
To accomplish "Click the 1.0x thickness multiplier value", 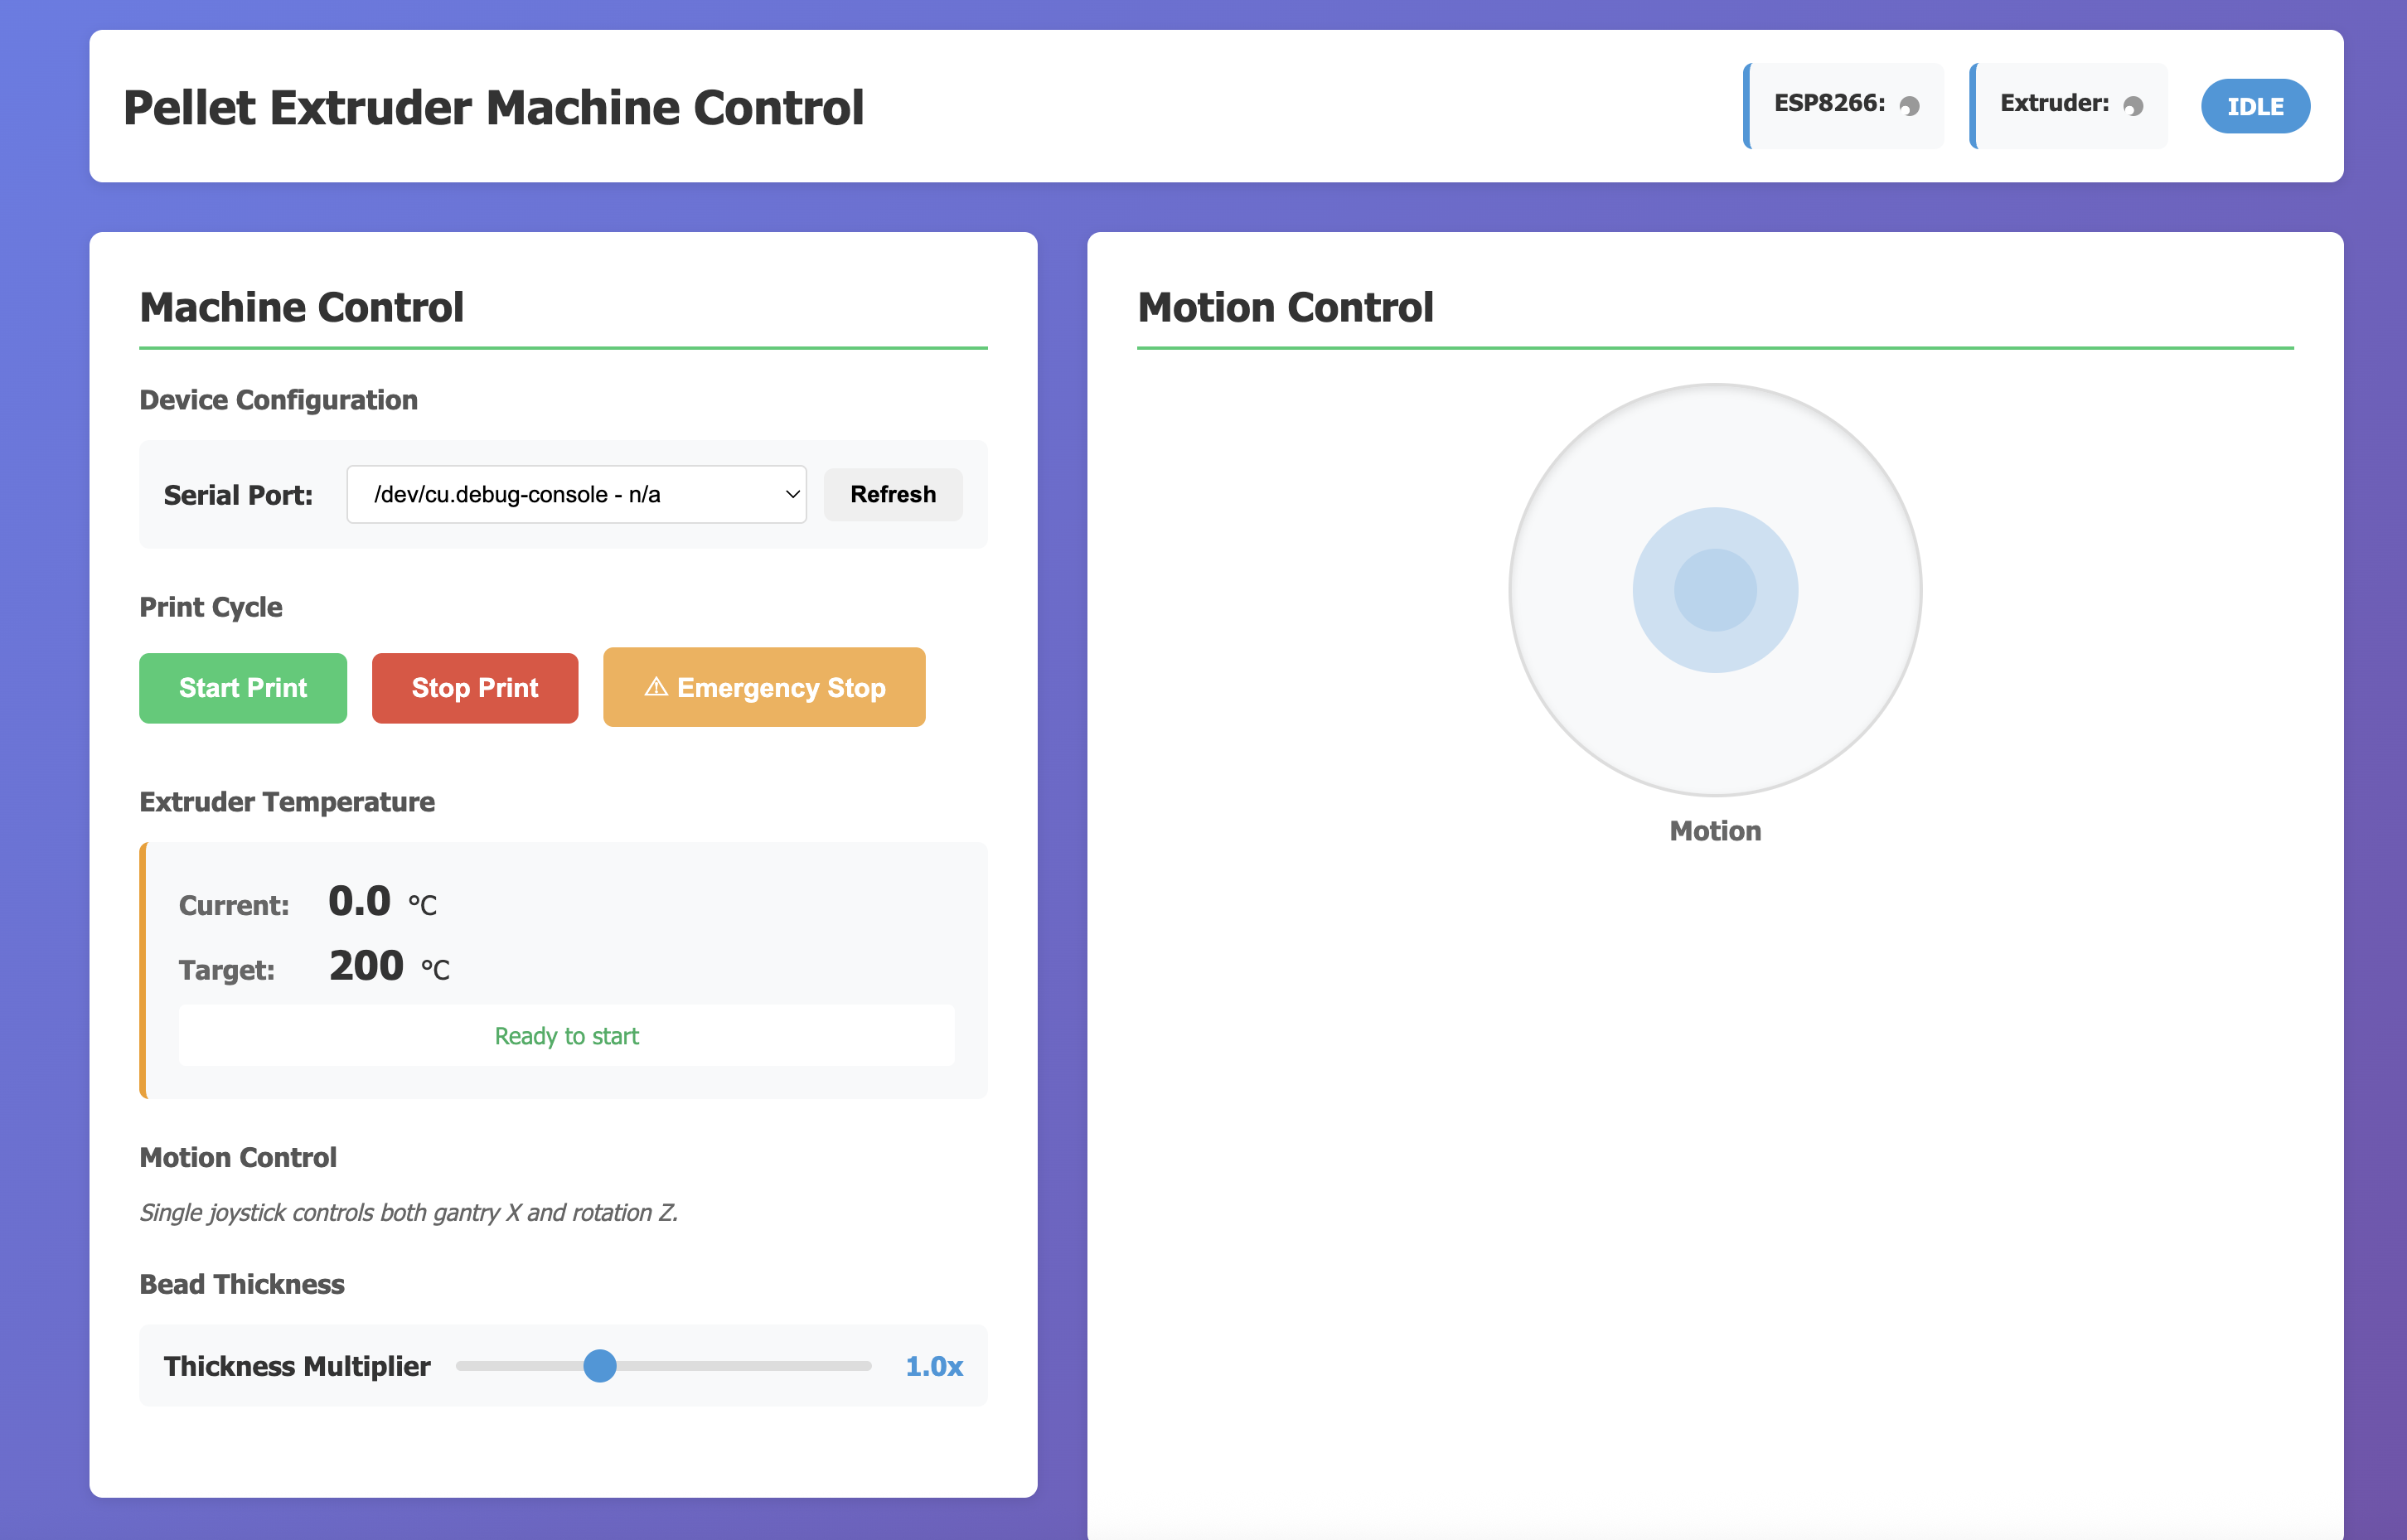I will (x=934, y=1366).
